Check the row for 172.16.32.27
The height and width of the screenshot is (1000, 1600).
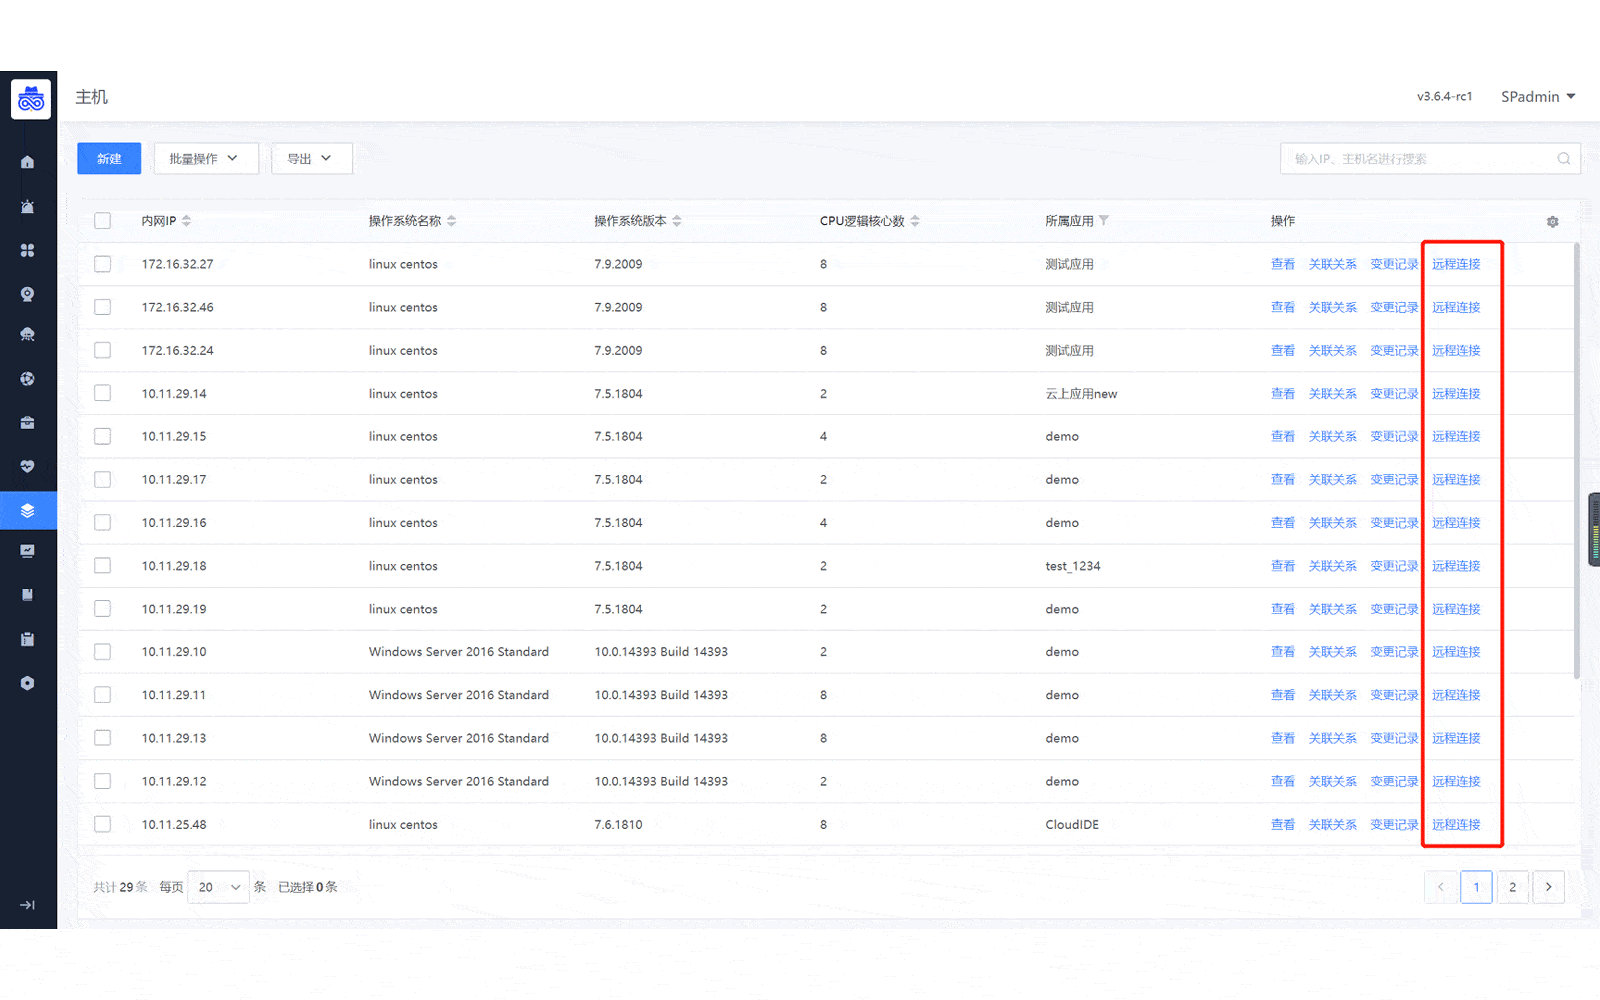103,264
